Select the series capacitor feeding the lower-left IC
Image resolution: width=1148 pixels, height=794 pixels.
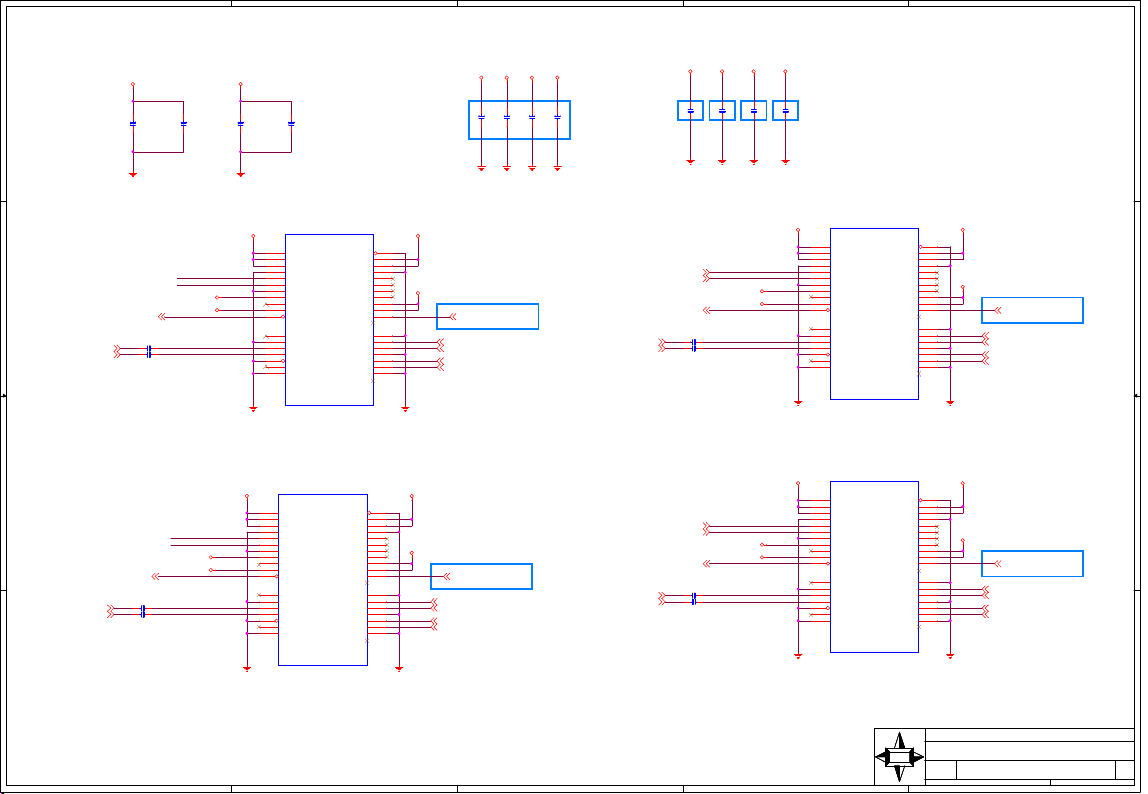[143, 612]
